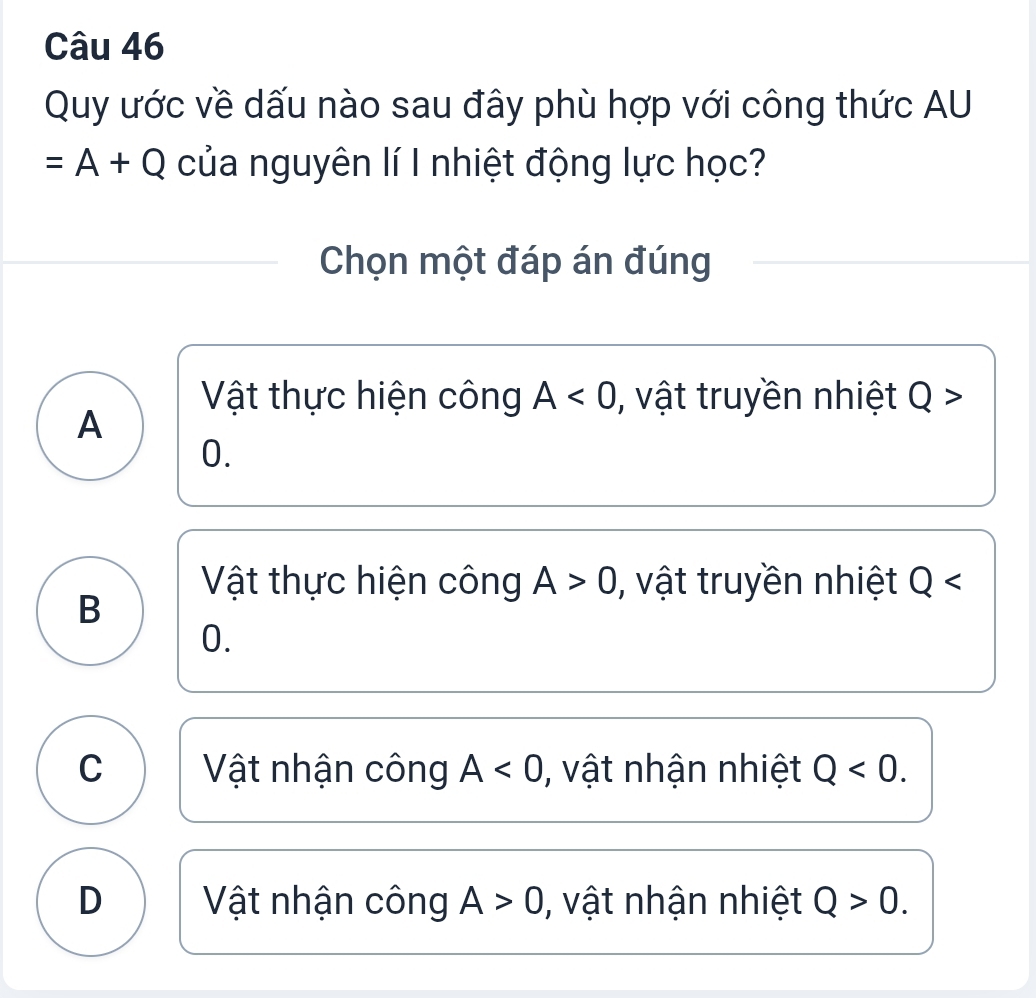Viewport: 1036px width, 998px height.
Task: Click '= A + Q' formula in question
Action: click(107, 160)
